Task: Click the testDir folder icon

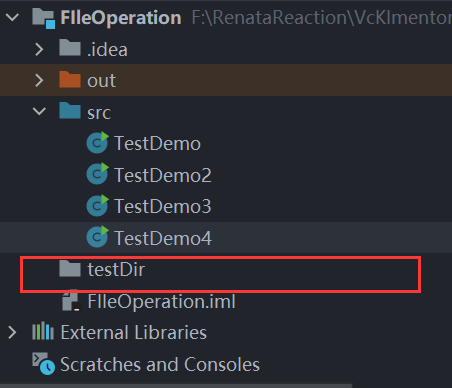Action: 70,268
